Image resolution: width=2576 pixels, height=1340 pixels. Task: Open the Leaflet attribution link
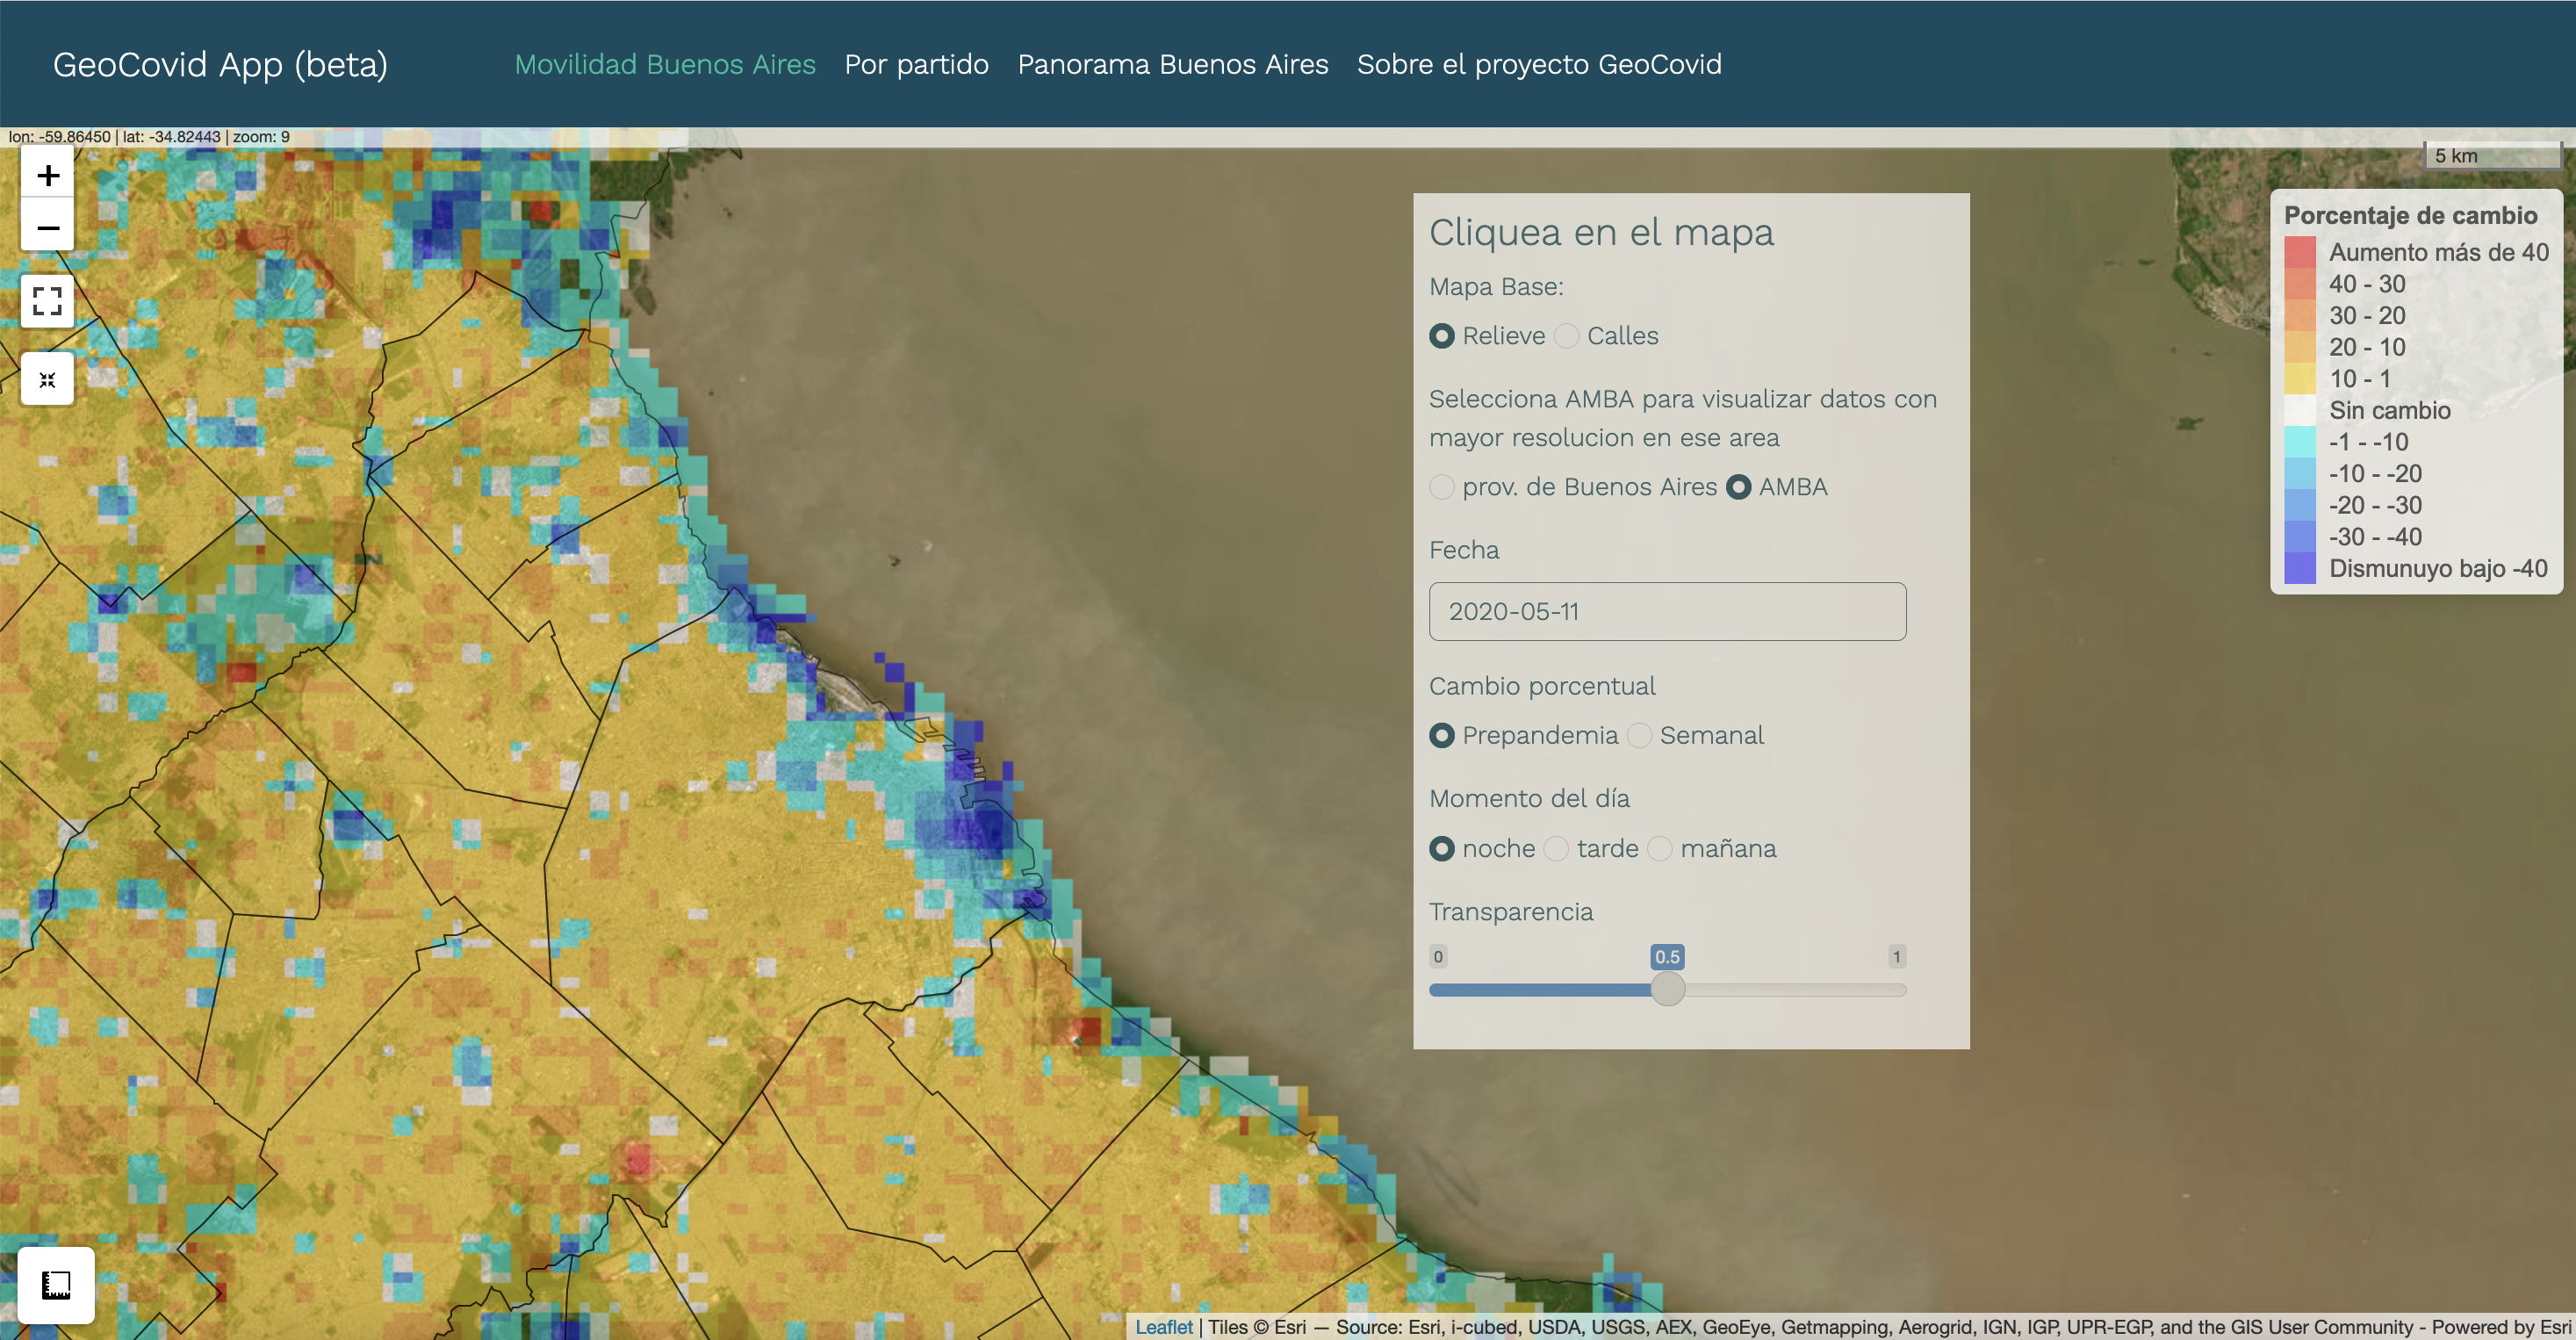(1163, 1326)
